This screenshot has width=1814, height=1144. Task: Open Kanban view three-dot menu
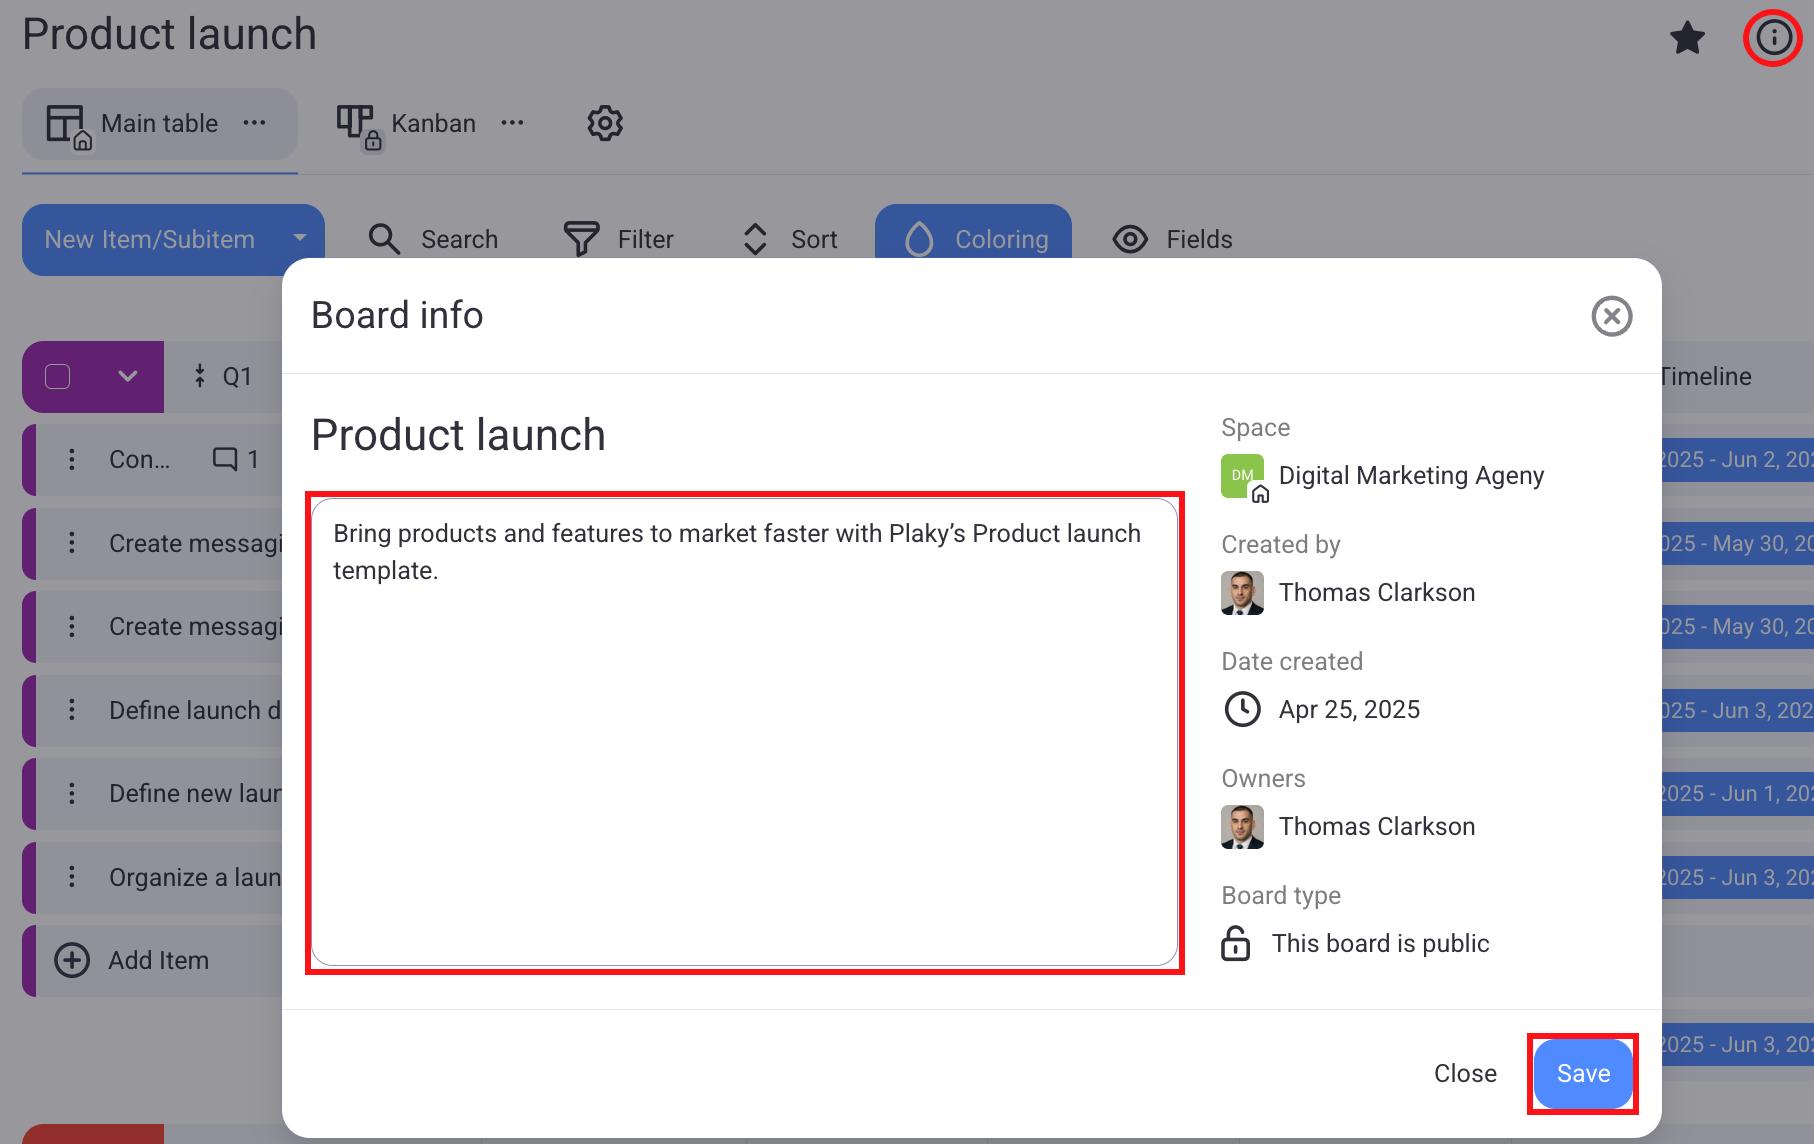512,123
